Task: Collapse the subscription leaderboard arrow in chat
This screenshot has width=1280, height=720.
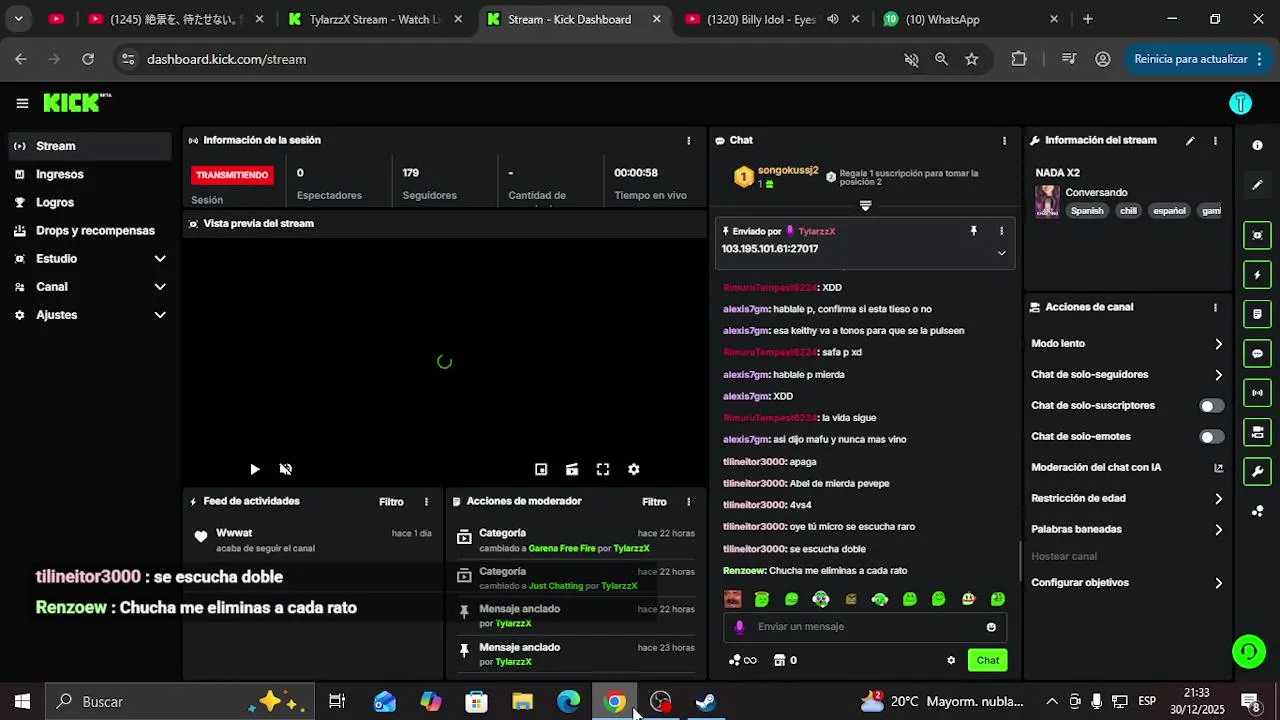Action: point(866,206)
